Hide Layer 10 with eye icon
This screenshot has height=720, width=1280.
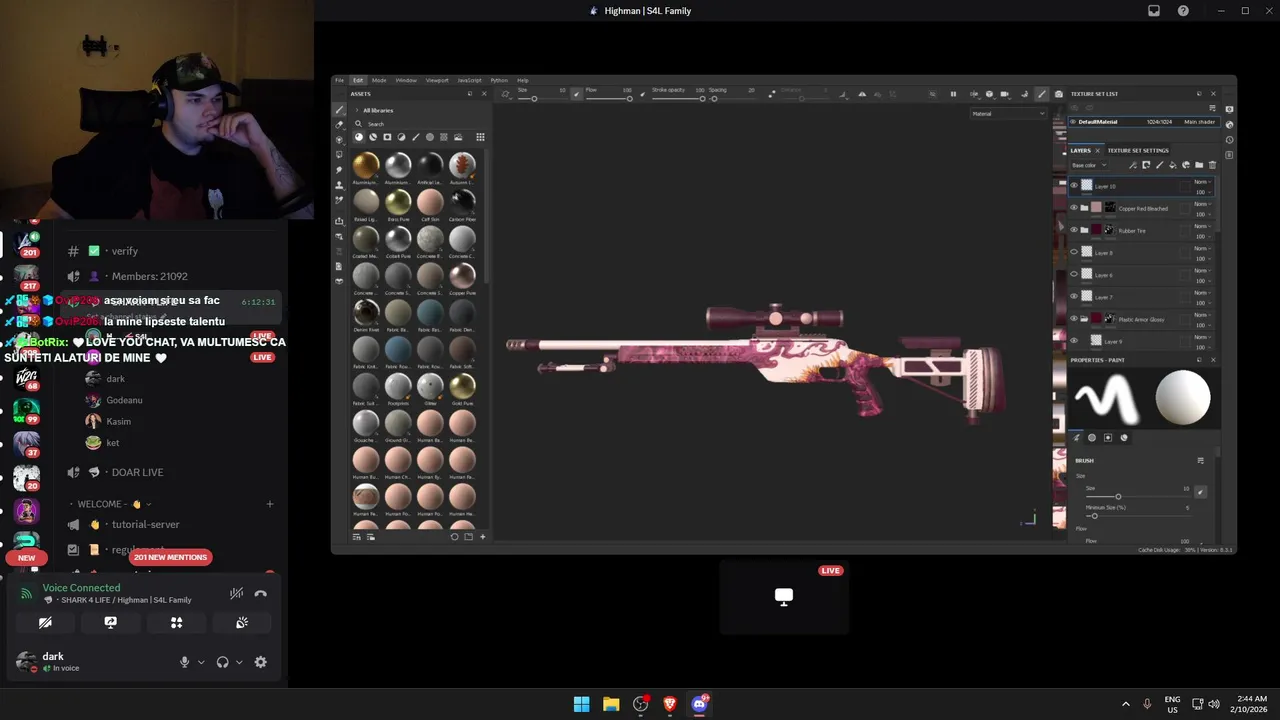click(x=1074, y=185)
